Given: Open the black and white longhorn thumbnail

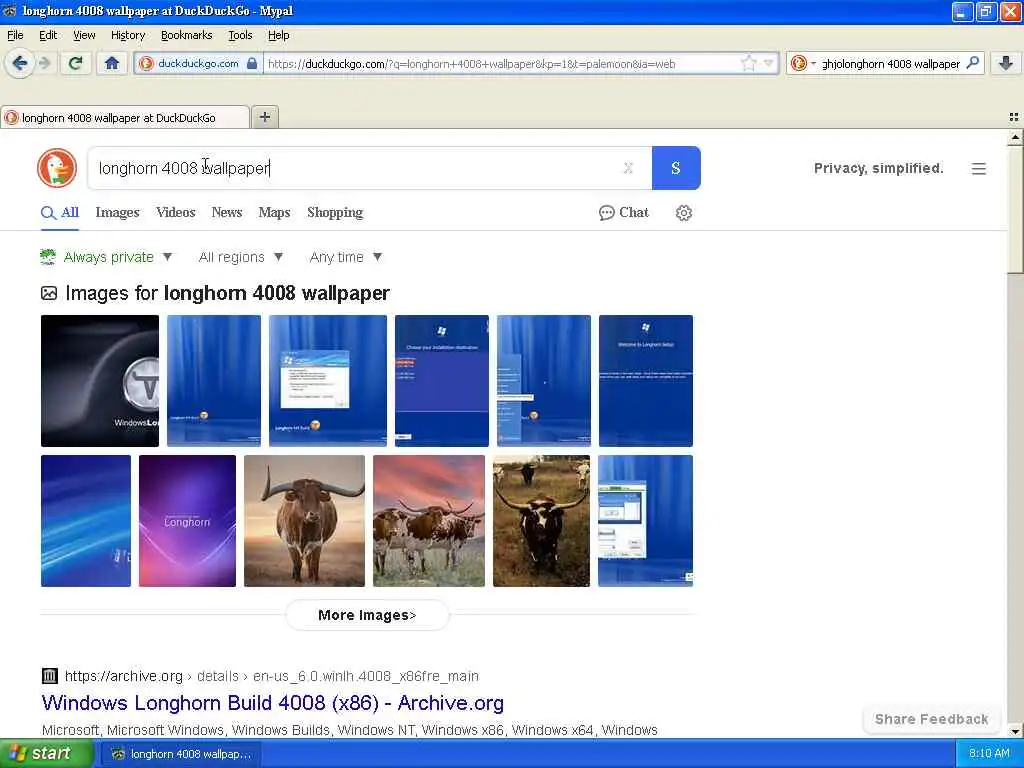Looking at the screenshot, I should coord(541,520).
